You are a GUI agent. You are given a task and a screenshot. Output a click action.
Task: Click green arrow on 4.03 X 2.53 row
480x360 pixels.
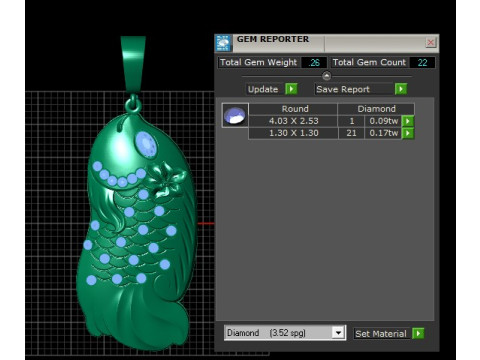(x=408, y=121)
